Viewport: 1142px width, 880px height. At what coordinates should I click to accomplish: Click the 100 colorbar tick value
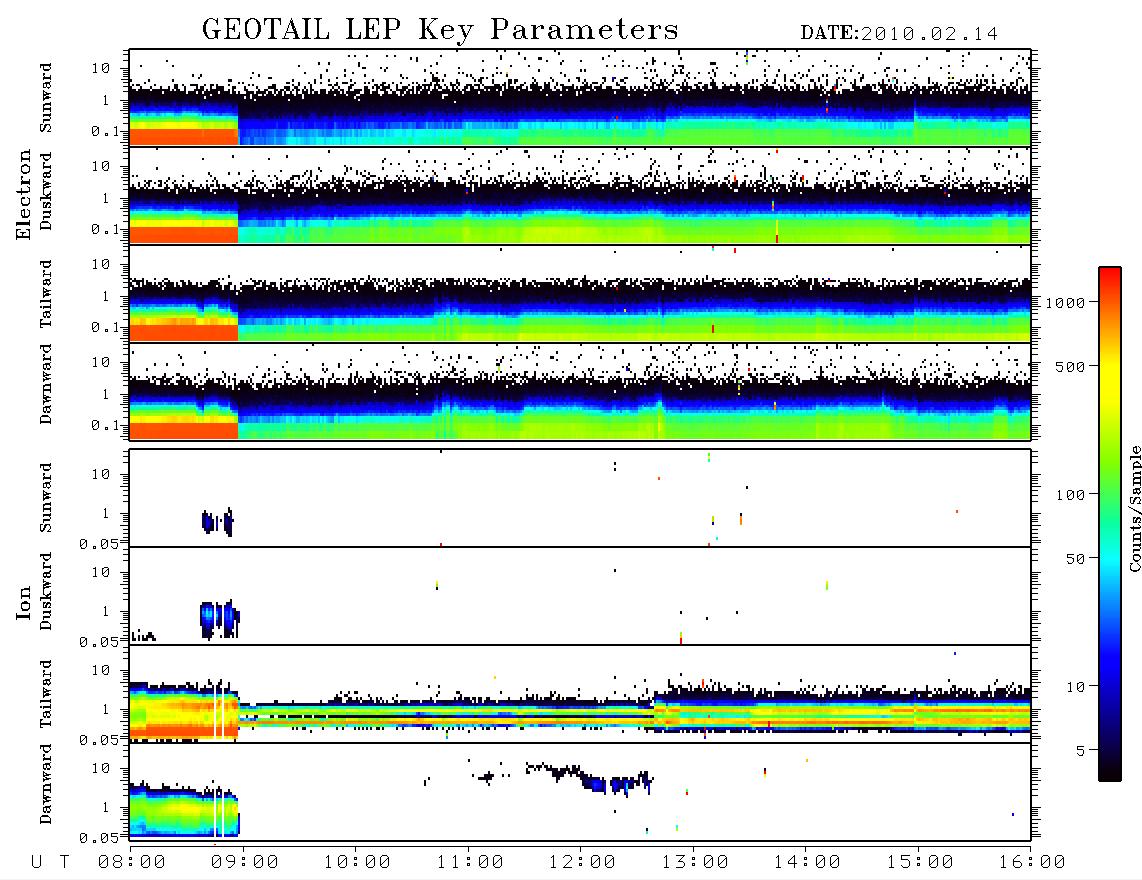[1070, 495]
